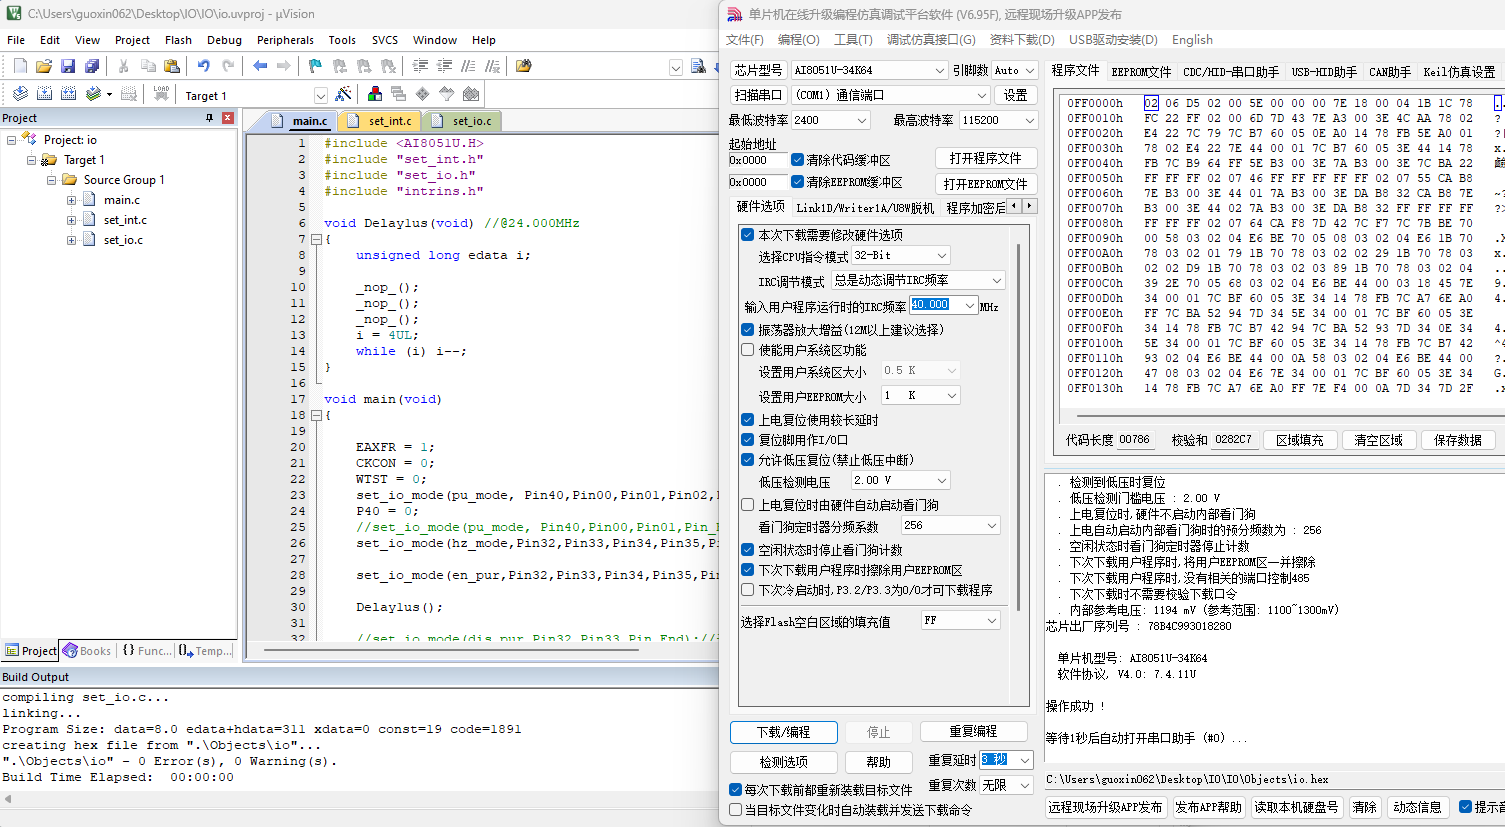Click the Insert Bookmark flag icon
The height and width of the screenshot is (827, 1505).
tap(315, 66)
